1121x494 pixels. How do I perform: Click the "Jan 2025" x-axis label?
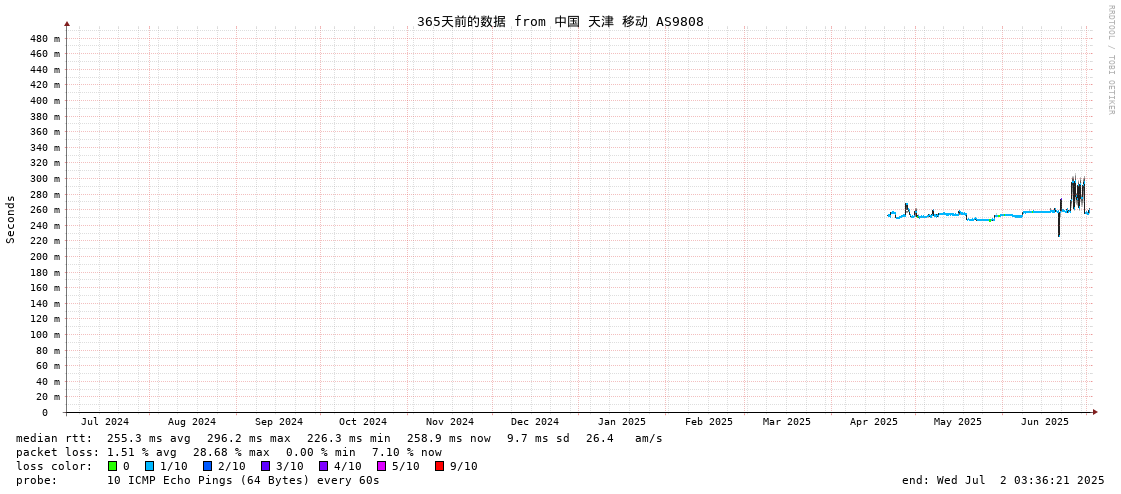point(622,422)
